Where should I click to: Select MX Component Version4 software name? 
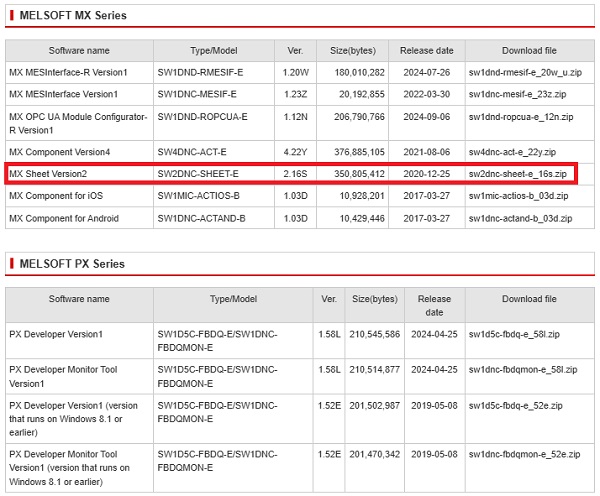(x=59, y=152)
